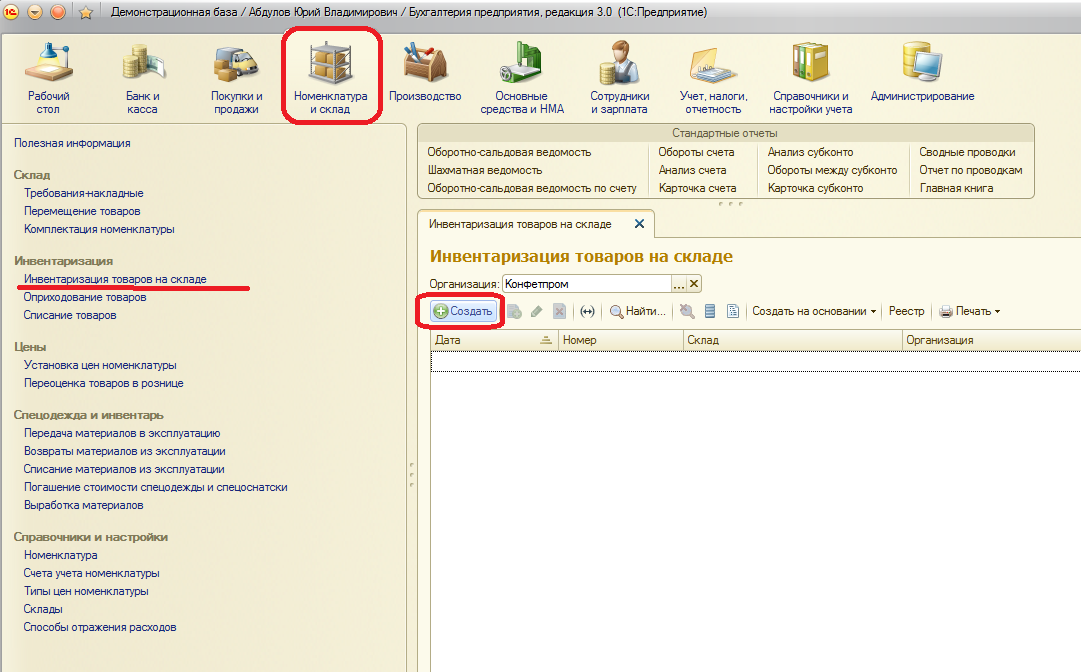Open Списание товаров link

tap(70, 315)
